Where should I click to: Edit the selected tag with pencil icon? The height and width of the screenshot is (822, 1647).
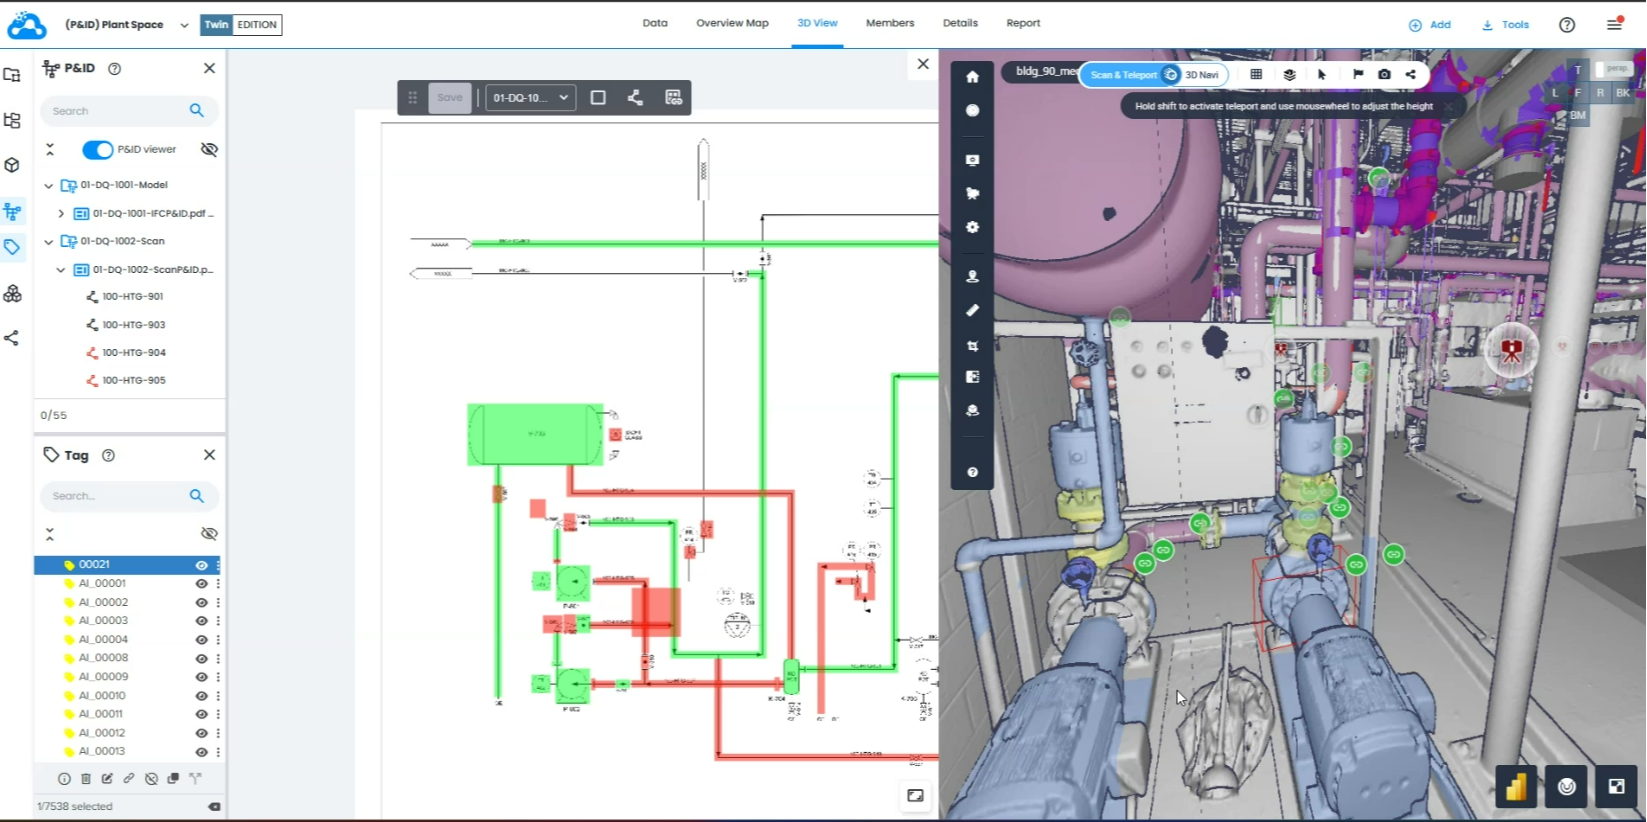[x=107, y=778]
